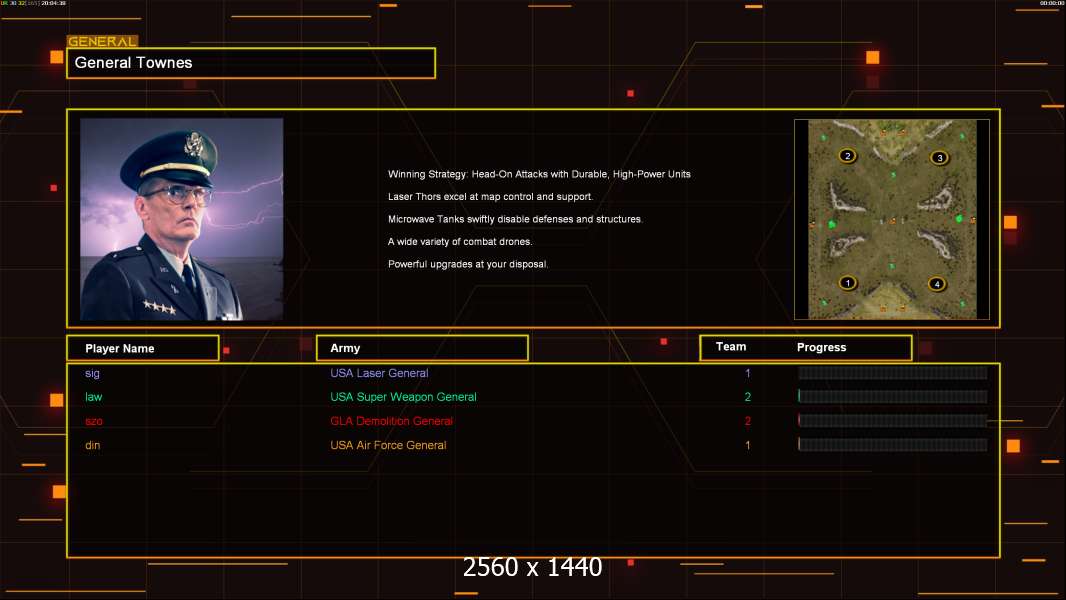Click team number for player din

748,445
